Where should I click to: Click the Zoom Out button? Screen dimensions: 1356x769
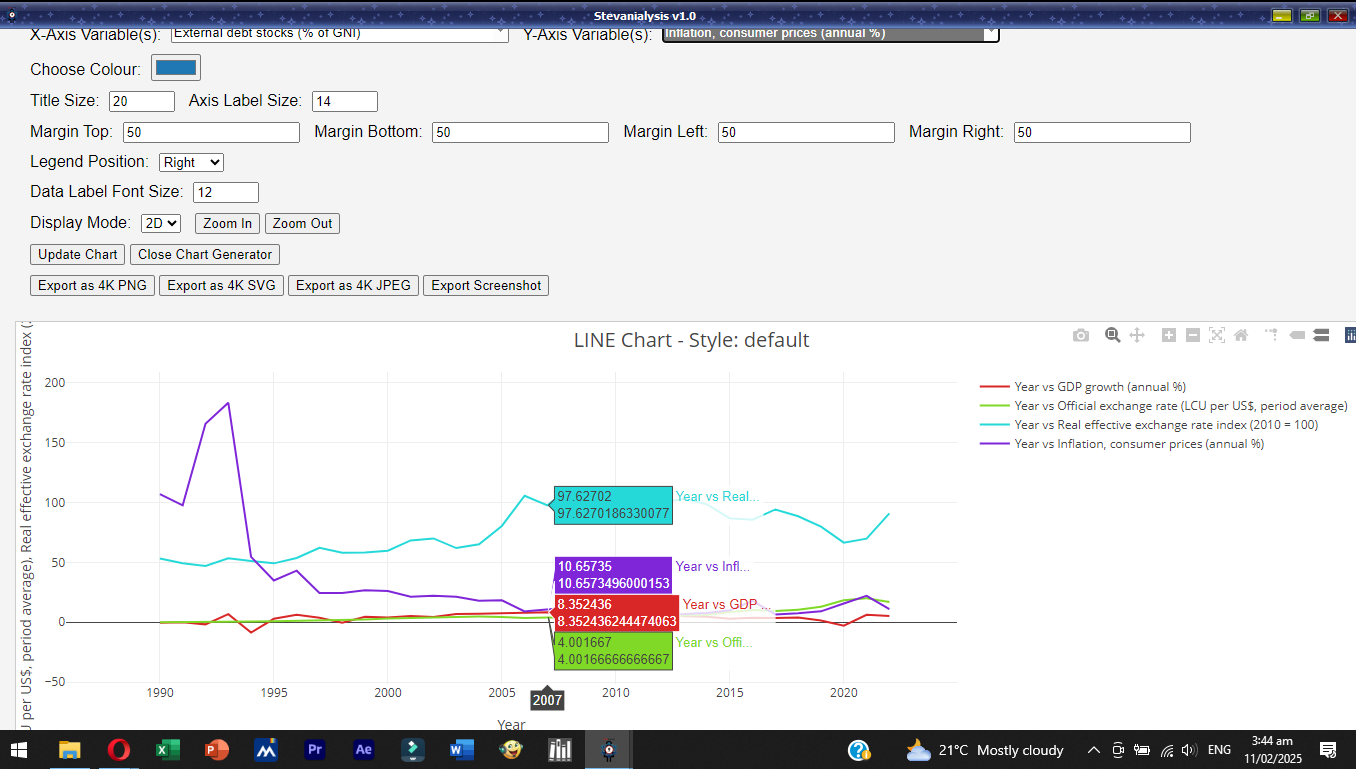(302, 223)
